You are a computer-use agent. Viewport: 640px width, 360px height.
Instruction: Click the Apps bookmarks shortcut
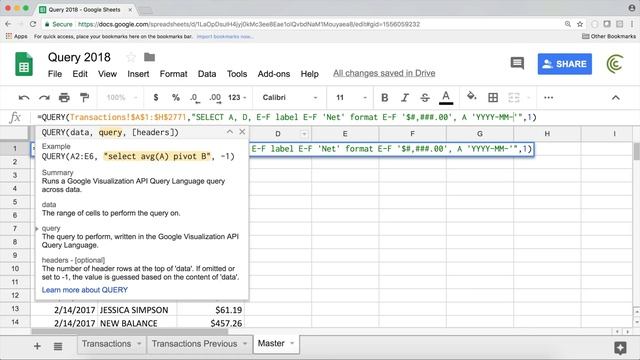tap(17, 36)
